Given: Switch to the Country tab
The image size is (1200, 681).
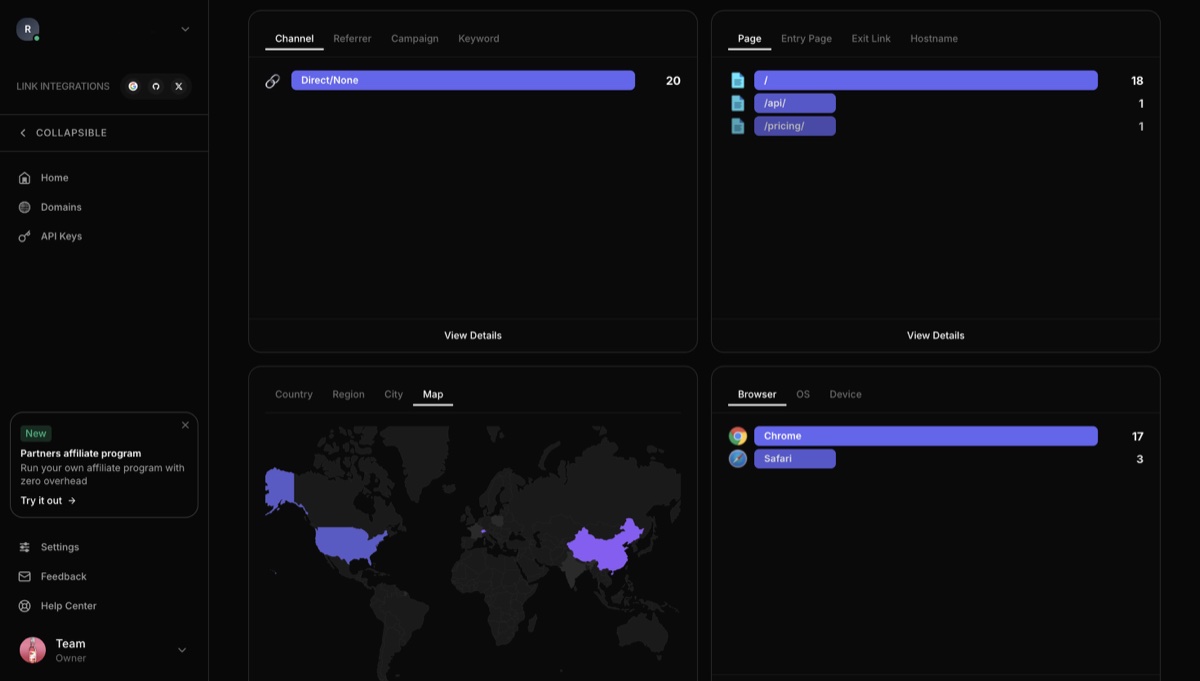Looking at the screenshot, I should tap(293, 394).
